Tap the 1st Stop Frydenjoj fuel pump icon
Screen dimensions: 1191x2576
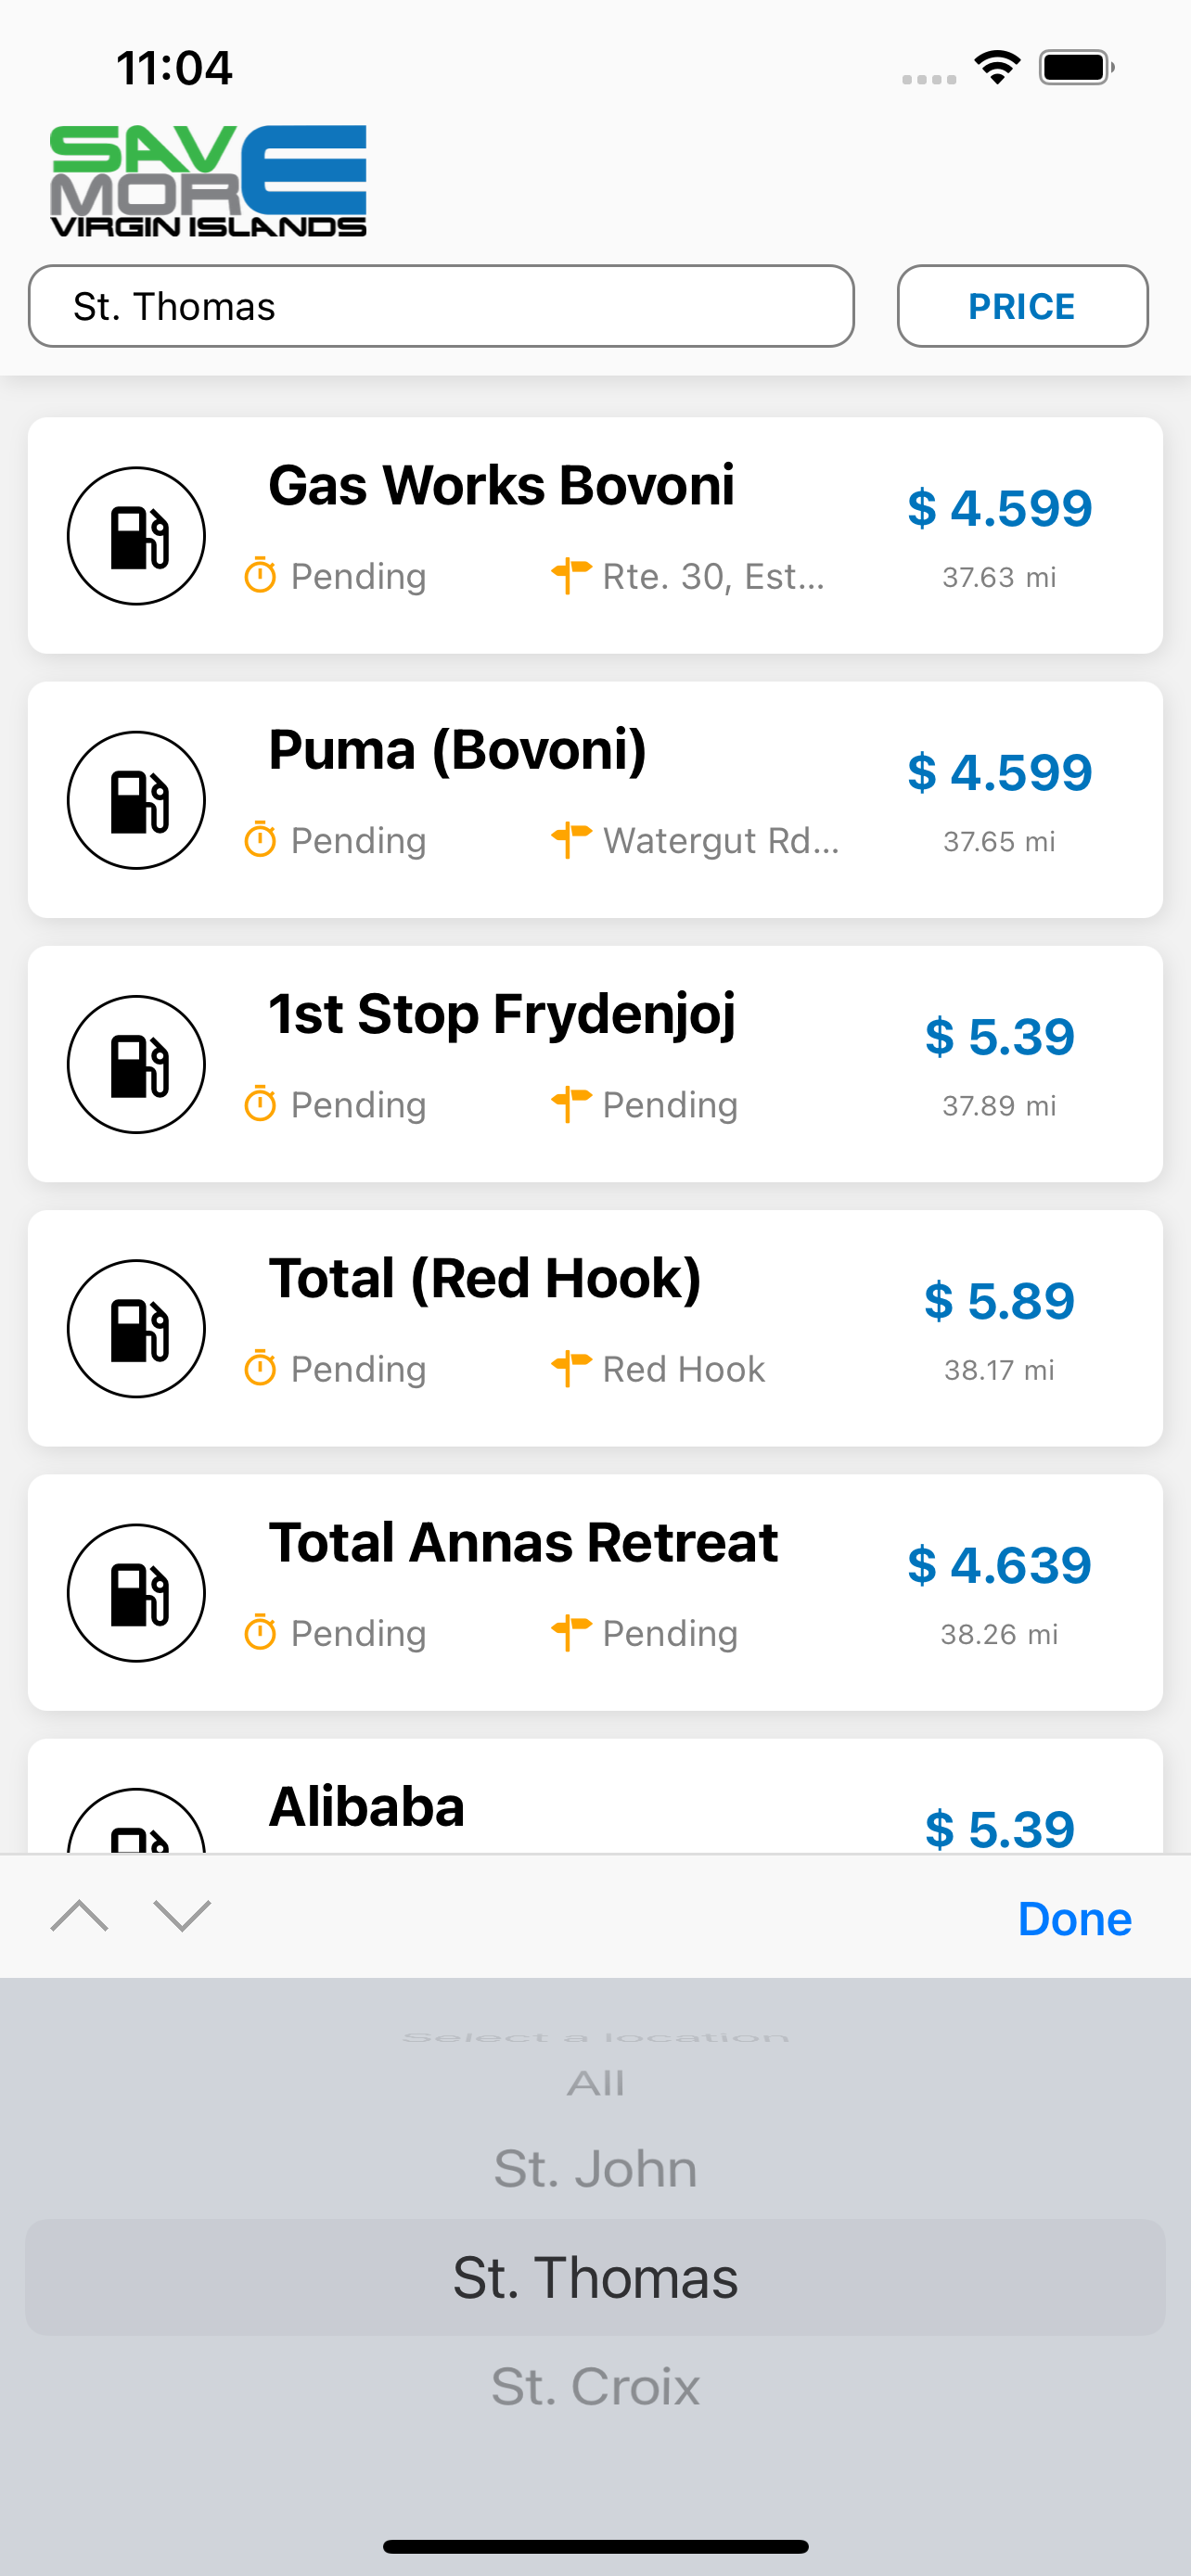coord(136,1064)
